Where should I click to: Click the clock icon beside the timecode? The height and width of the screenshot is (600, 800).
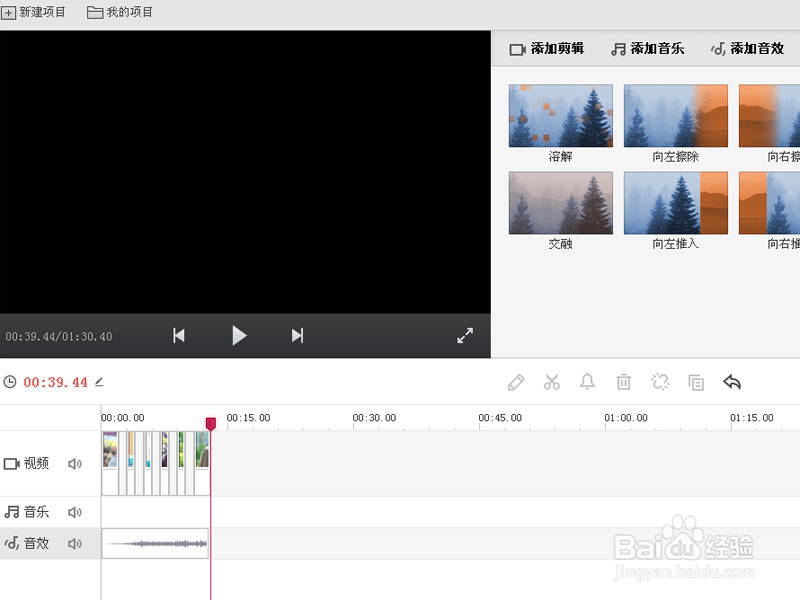pos(10,382)
